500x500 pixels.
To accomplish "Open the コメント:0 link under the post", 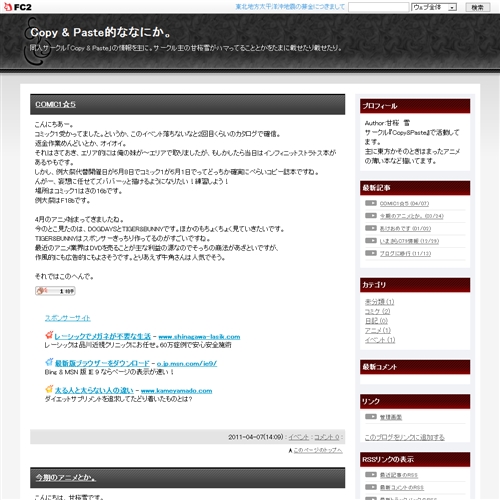I will (327, 437).
